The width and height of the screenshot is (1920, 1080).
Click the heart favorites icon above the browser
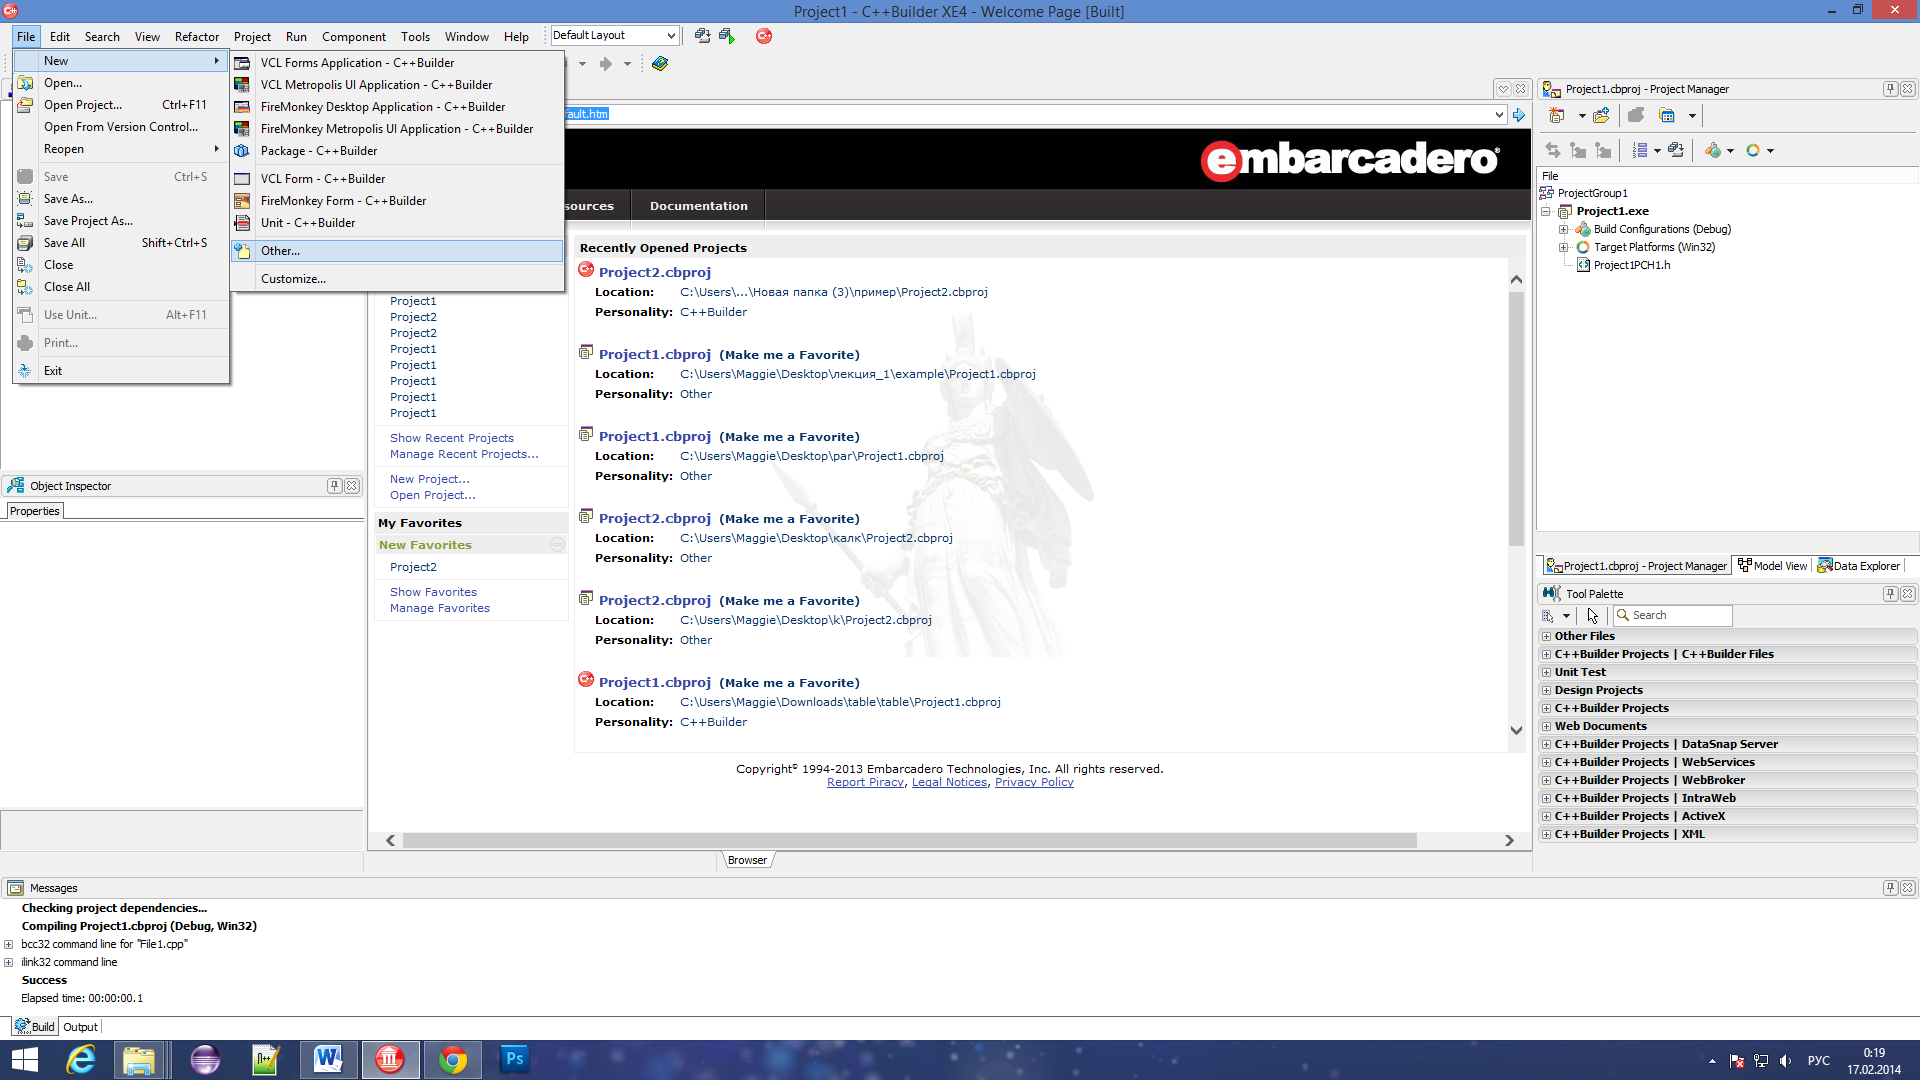1503,89
